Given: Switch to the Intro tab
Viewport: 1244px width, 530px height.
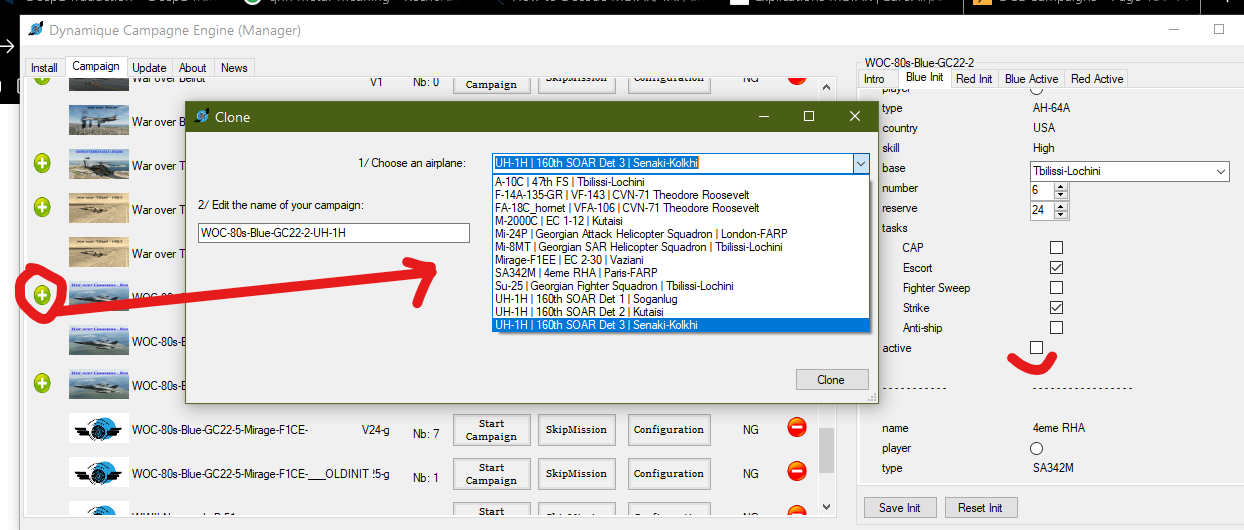Looking at the screenshot, I should (874, 78).
